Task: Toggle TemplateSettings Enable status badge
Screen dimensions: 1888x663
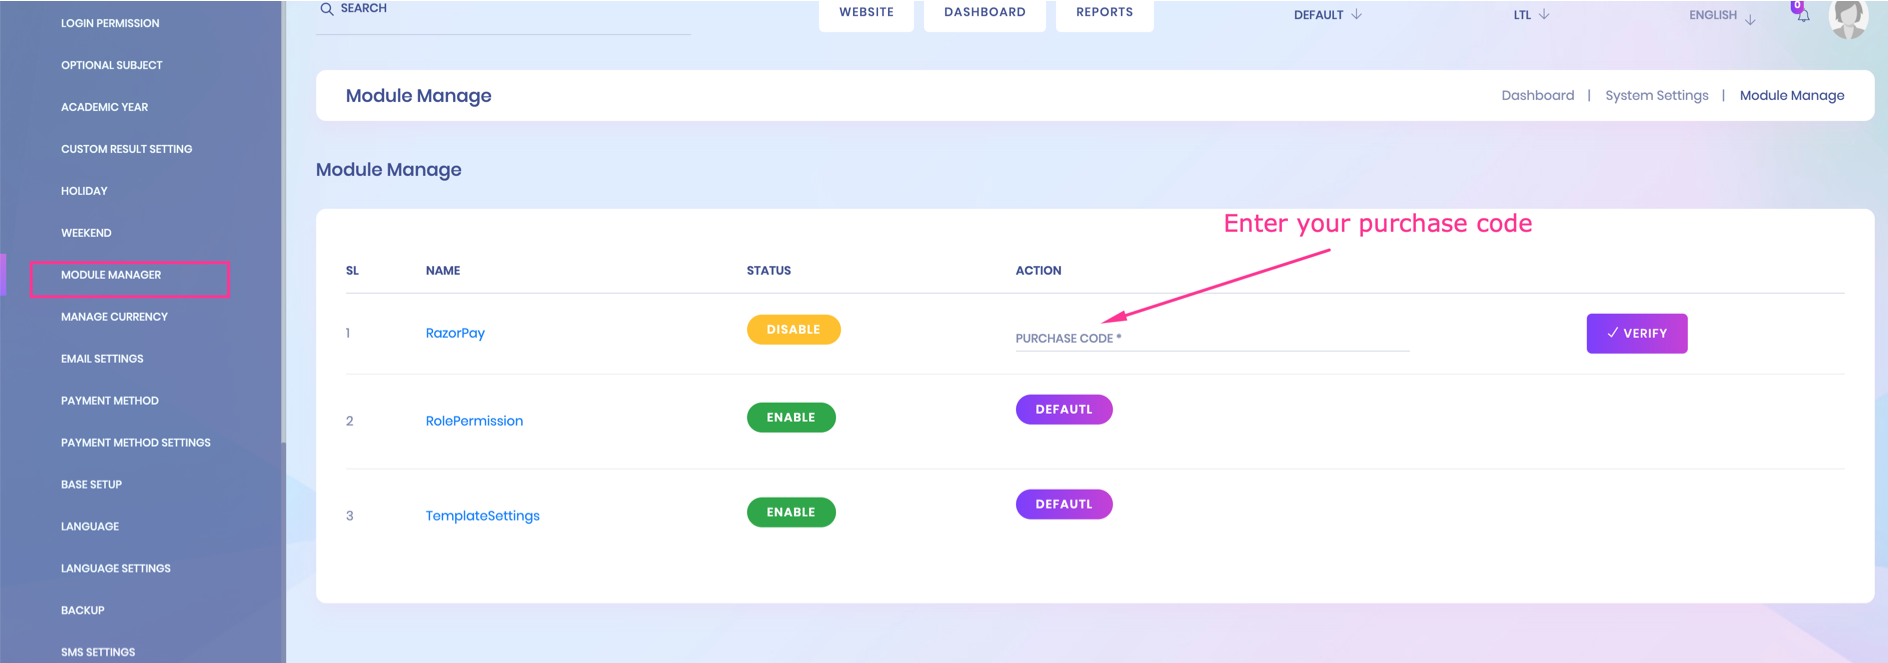Action: (791, 513)
